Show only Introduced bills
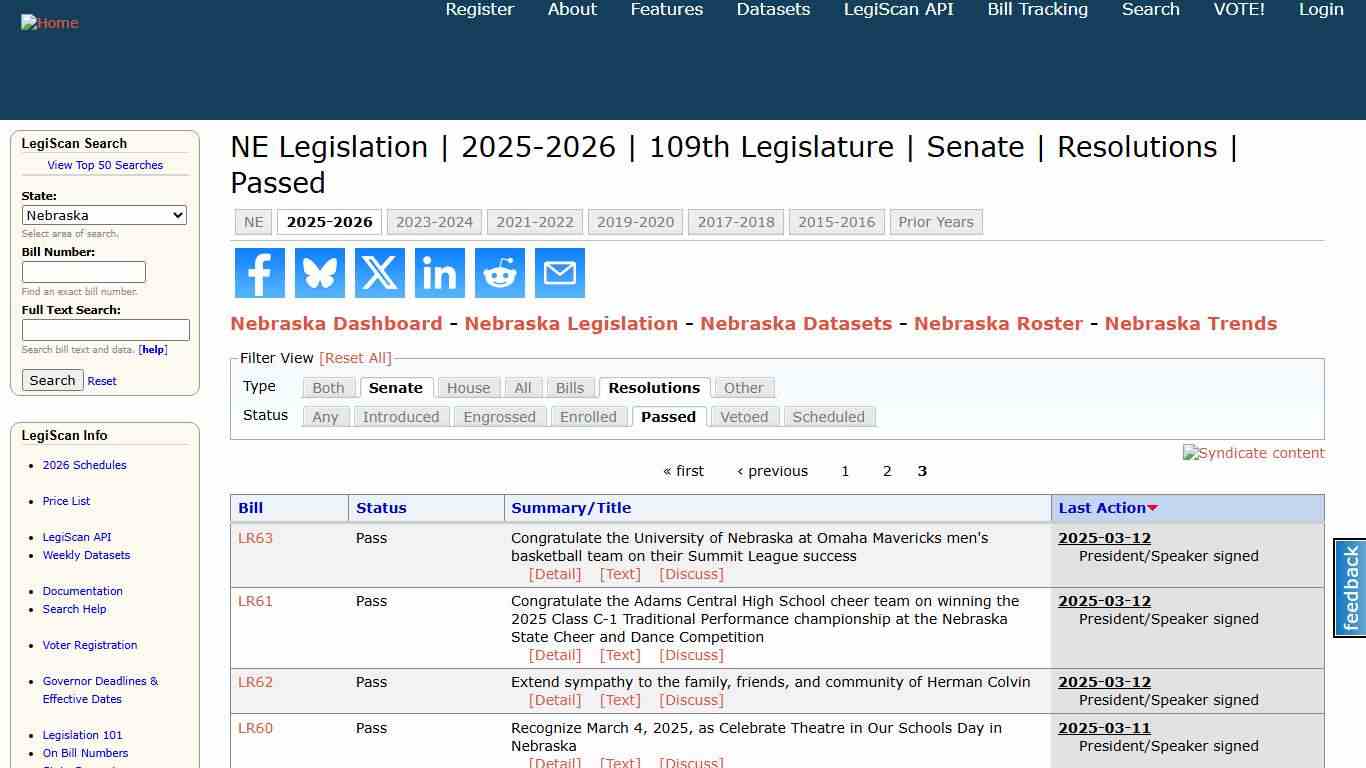The height and width of the screenshot is (768, 1366). pyautogui.click(x=401, y=416)
